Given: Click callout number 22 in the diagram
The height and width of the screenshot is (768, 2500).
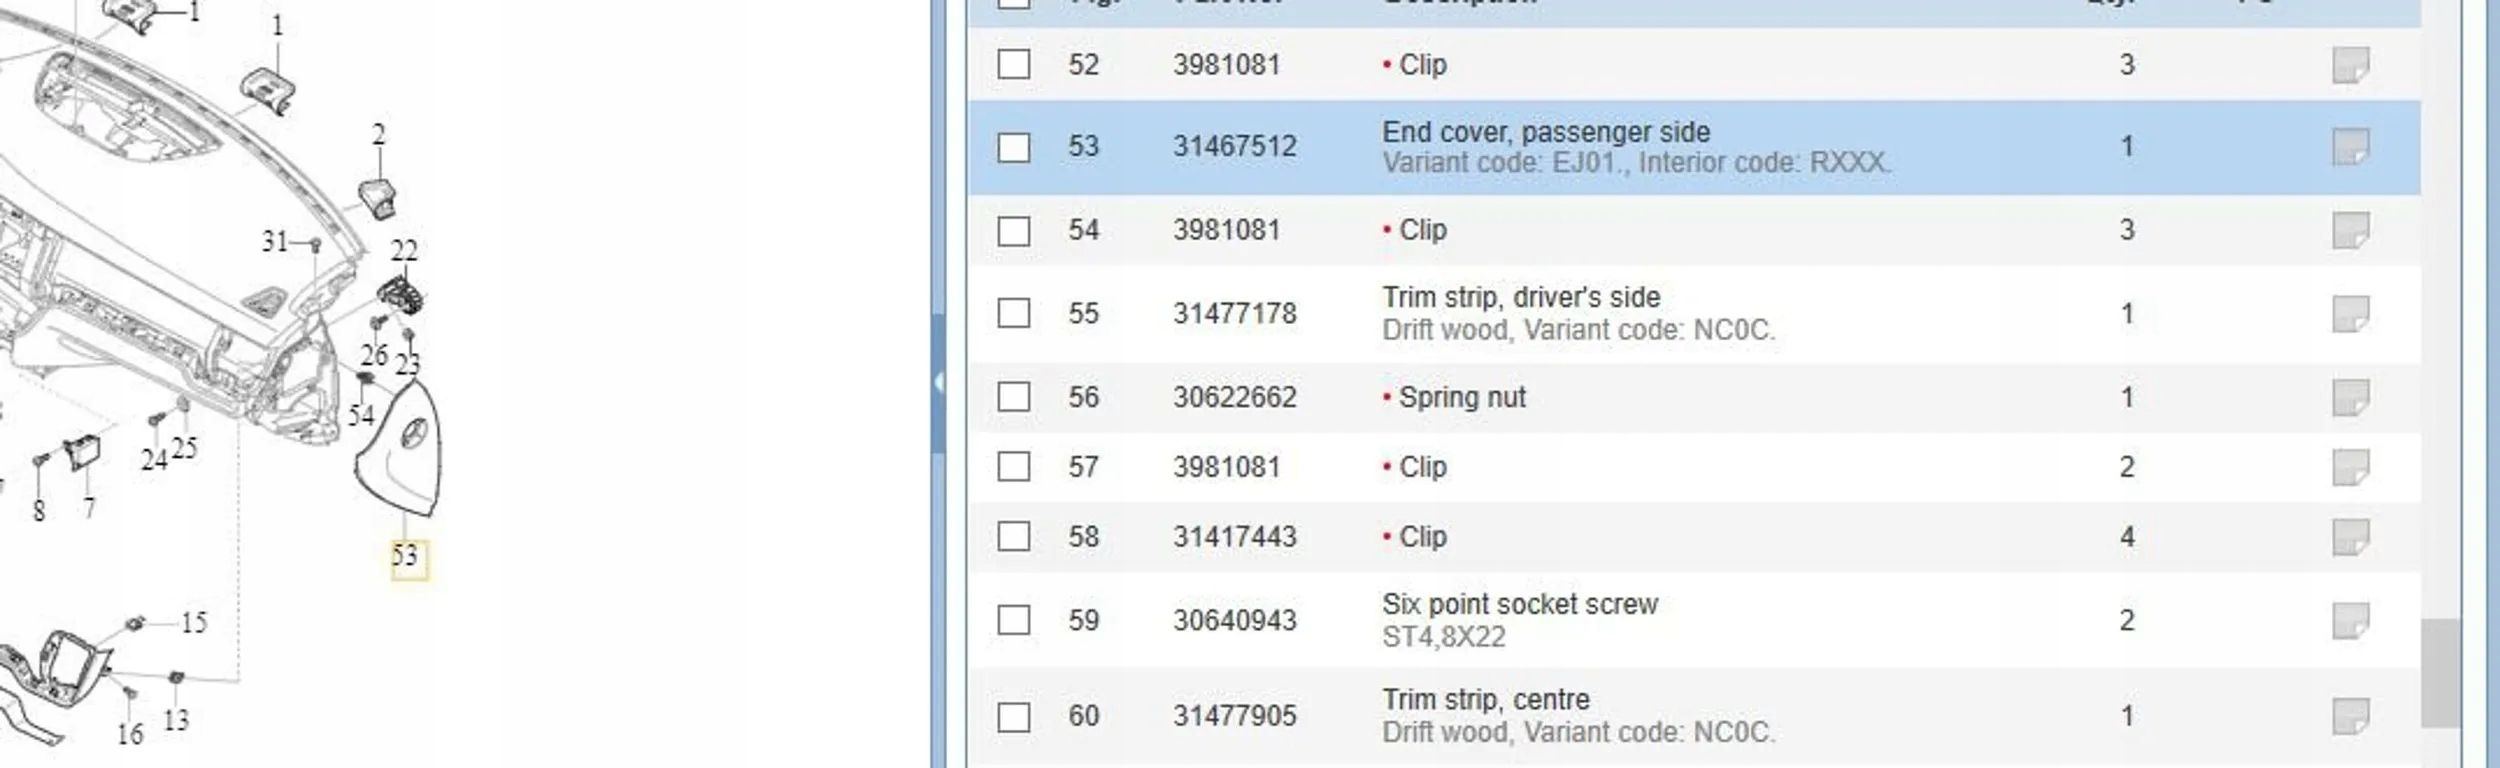Looking at the screenshot, I should click(404, 250).
